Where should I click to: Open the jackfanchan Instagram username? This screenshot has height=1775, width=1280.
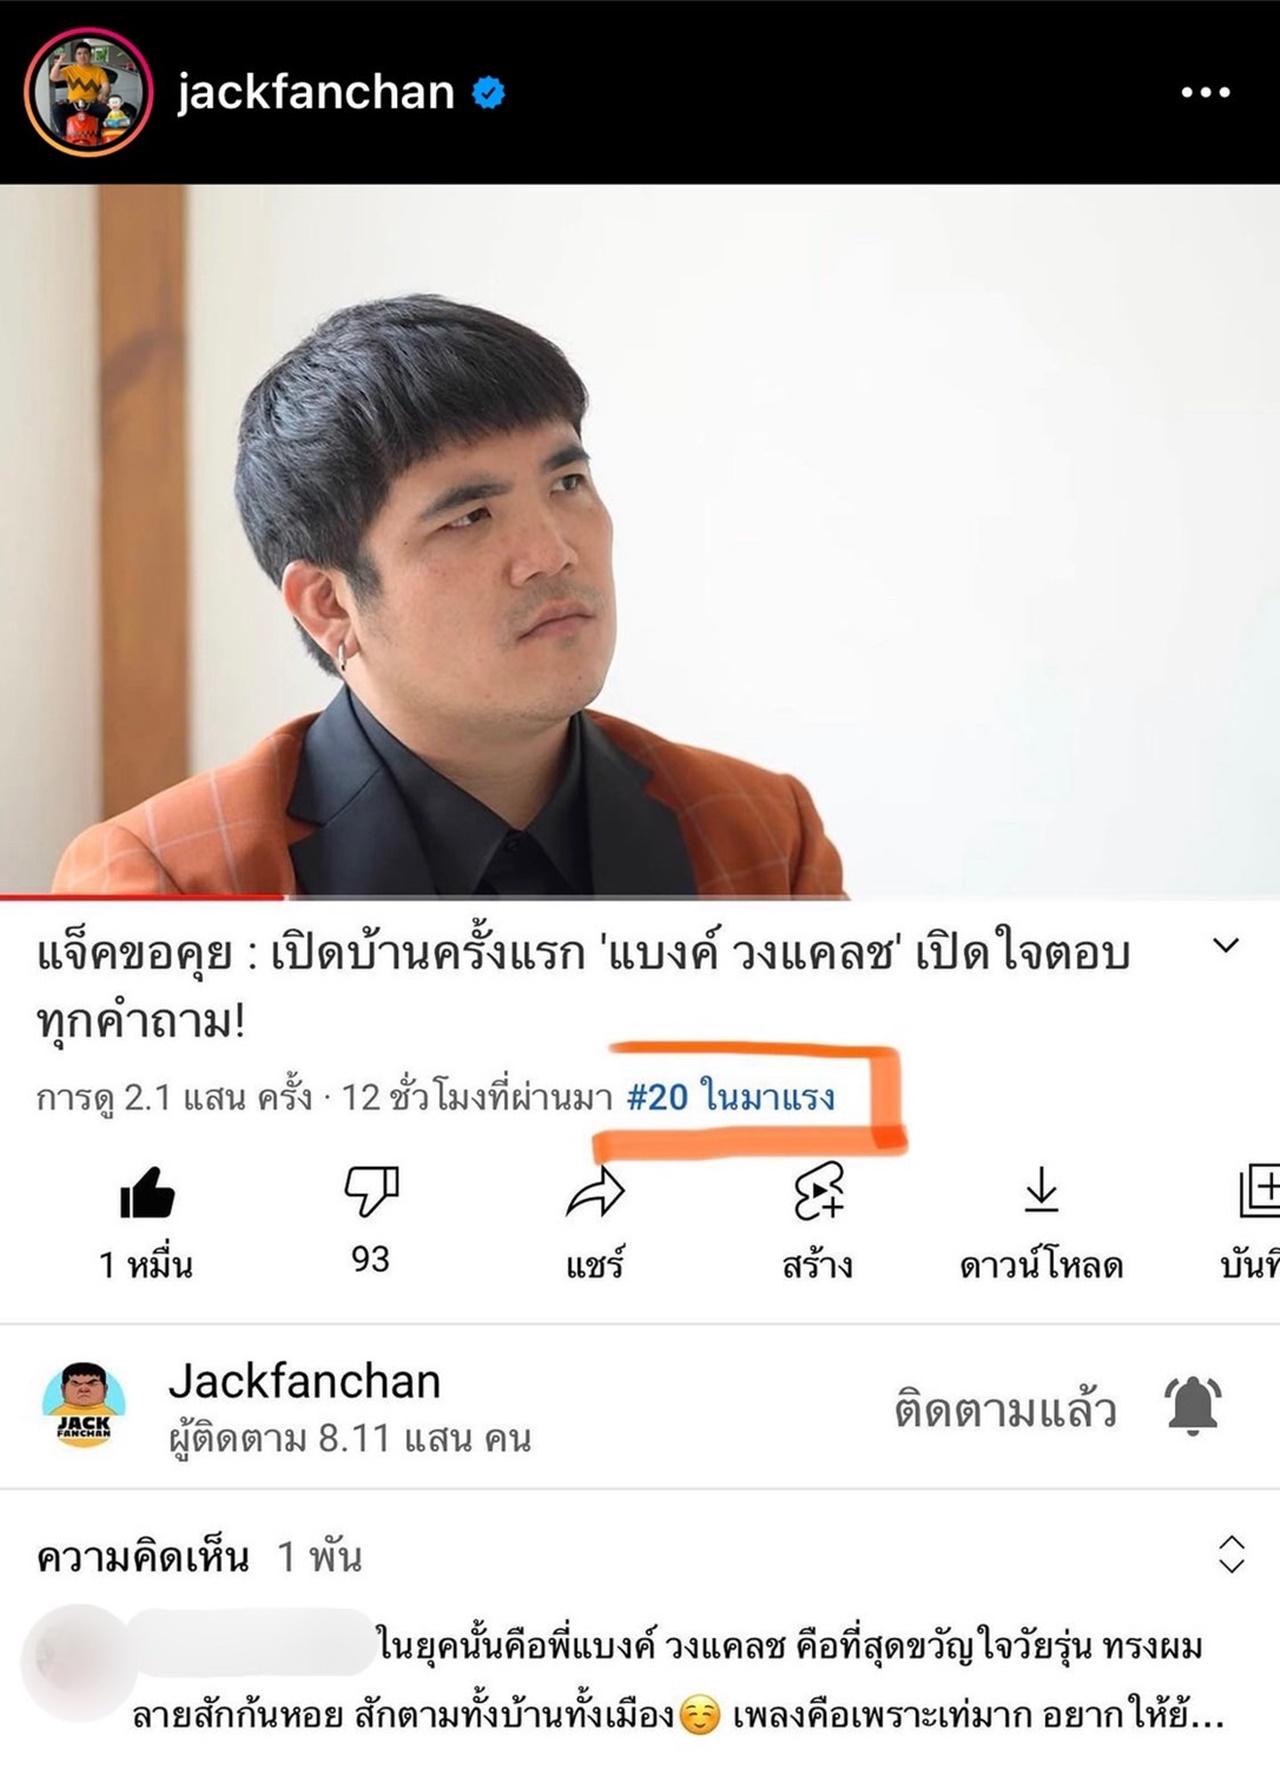point(316,92)
